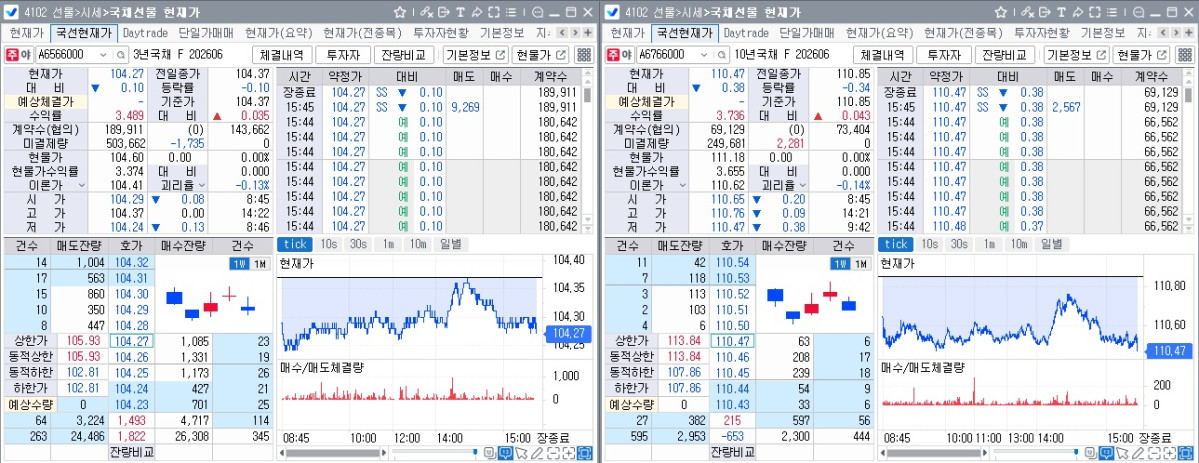1199x463 pixels.
Task: Click the fullscreen bracket icon in the left window
Action: [493, 12]
